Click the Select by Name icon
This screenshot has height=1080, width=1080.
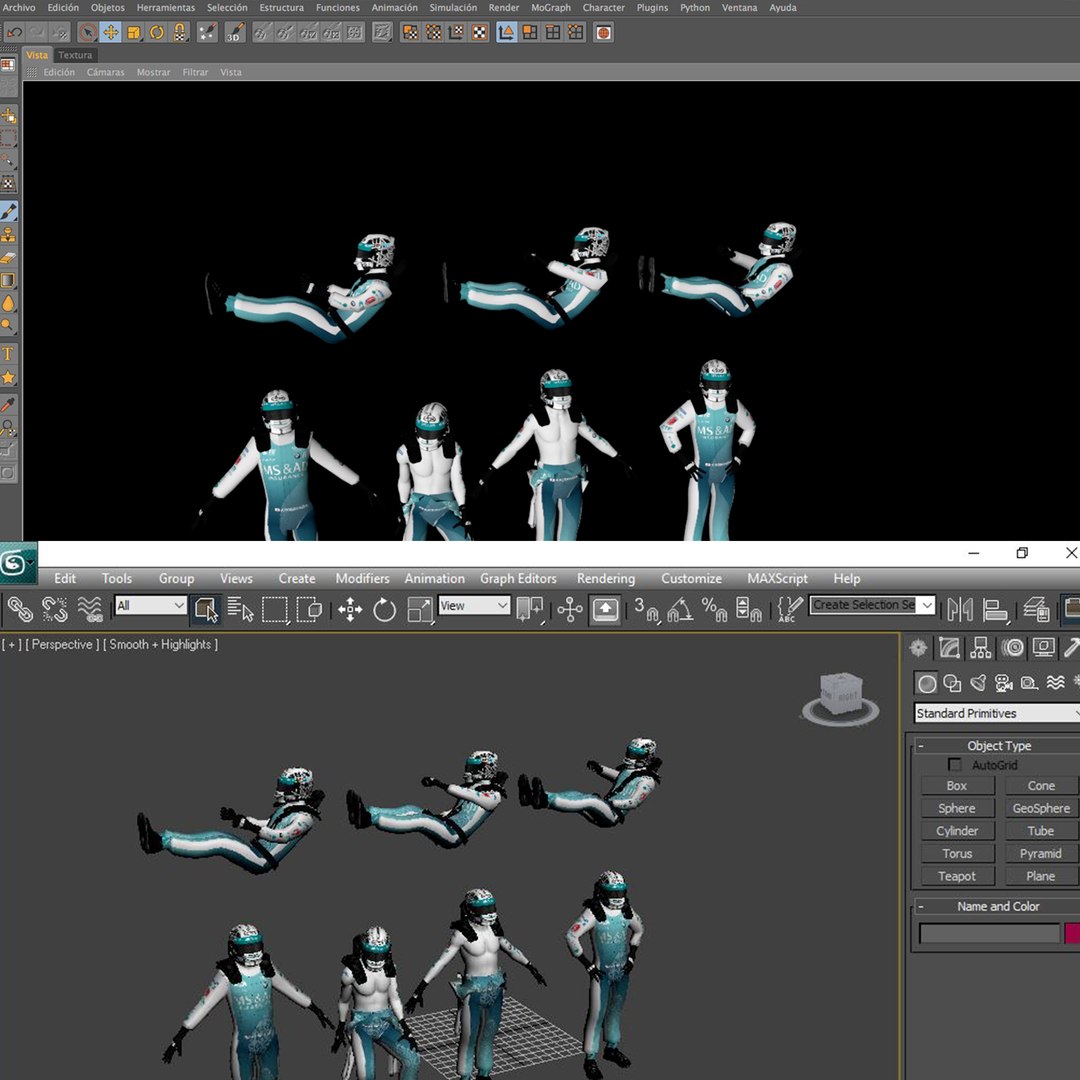click(x=240, y=610)
